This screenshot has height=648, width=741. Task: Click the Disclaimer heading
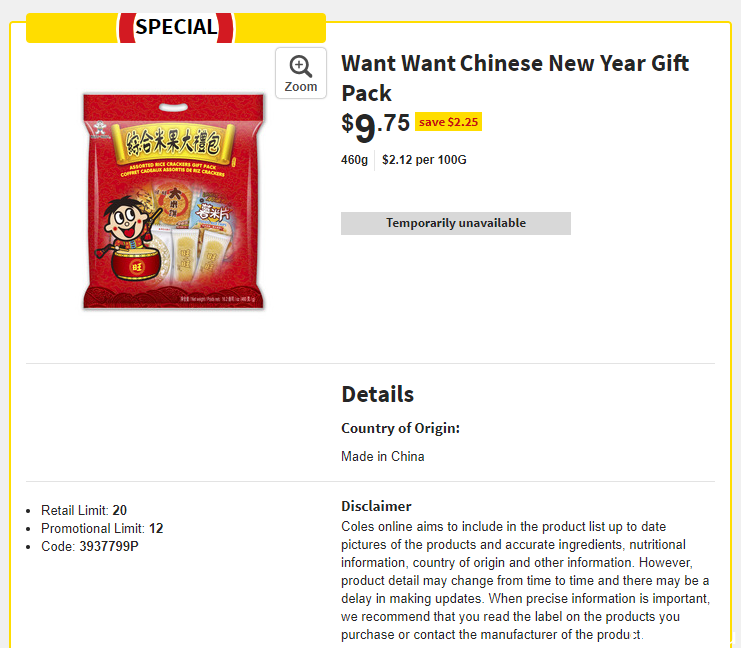pos(376,506)
